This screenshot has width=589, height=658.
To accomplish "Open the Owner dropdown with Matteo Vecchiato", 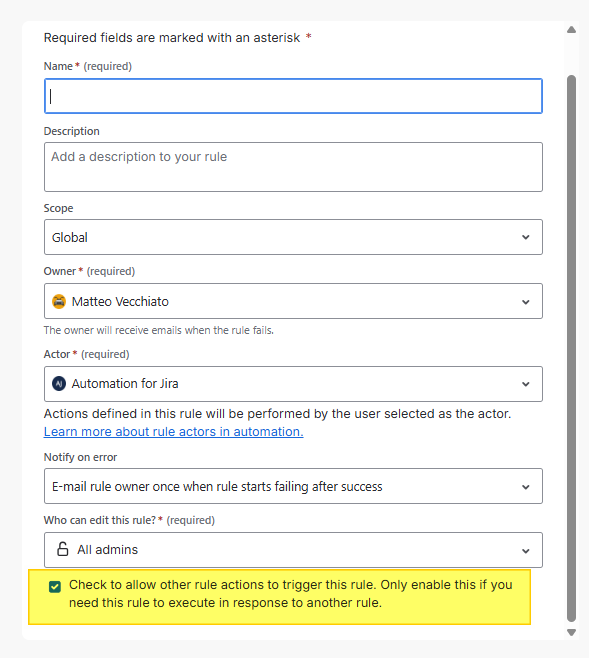I will coord(293,301).
